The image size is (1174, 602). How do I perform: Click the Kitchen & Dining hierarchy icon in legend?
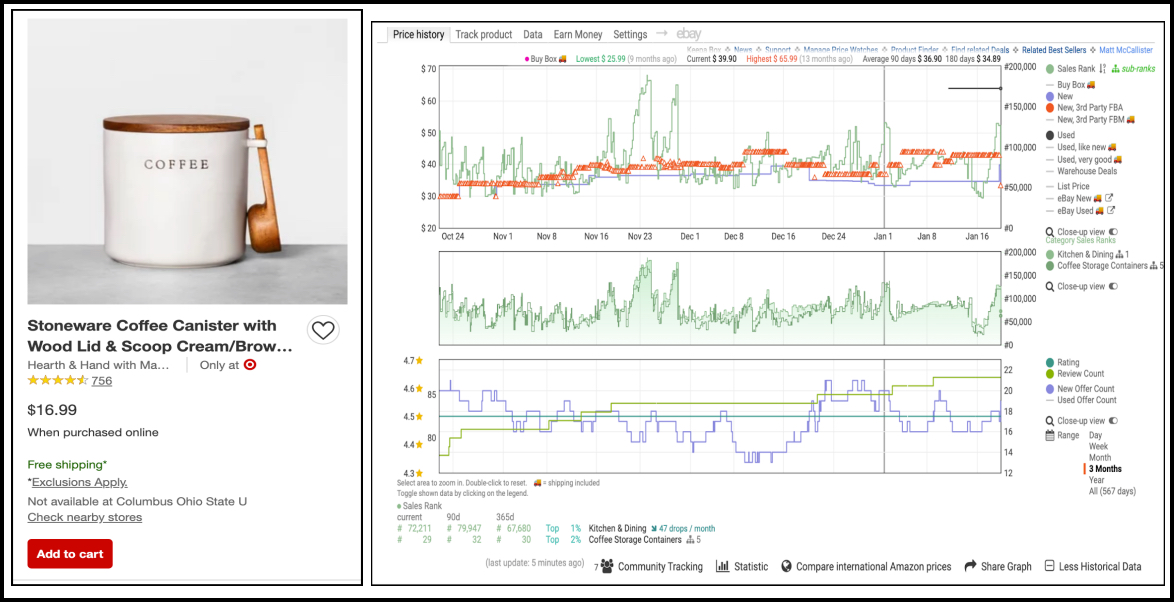[1119, 255]
